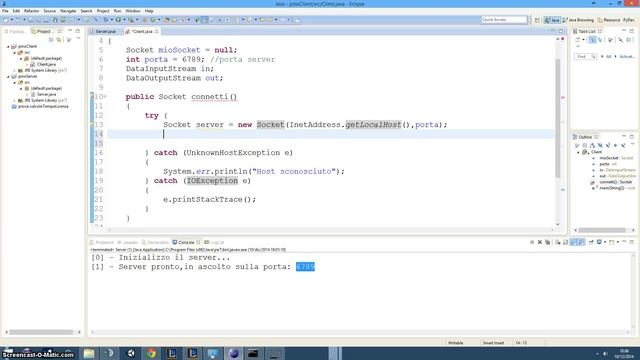640x360 pixels.
Task: Switch to the Resource perspective
Action: (x=609, y=20)
